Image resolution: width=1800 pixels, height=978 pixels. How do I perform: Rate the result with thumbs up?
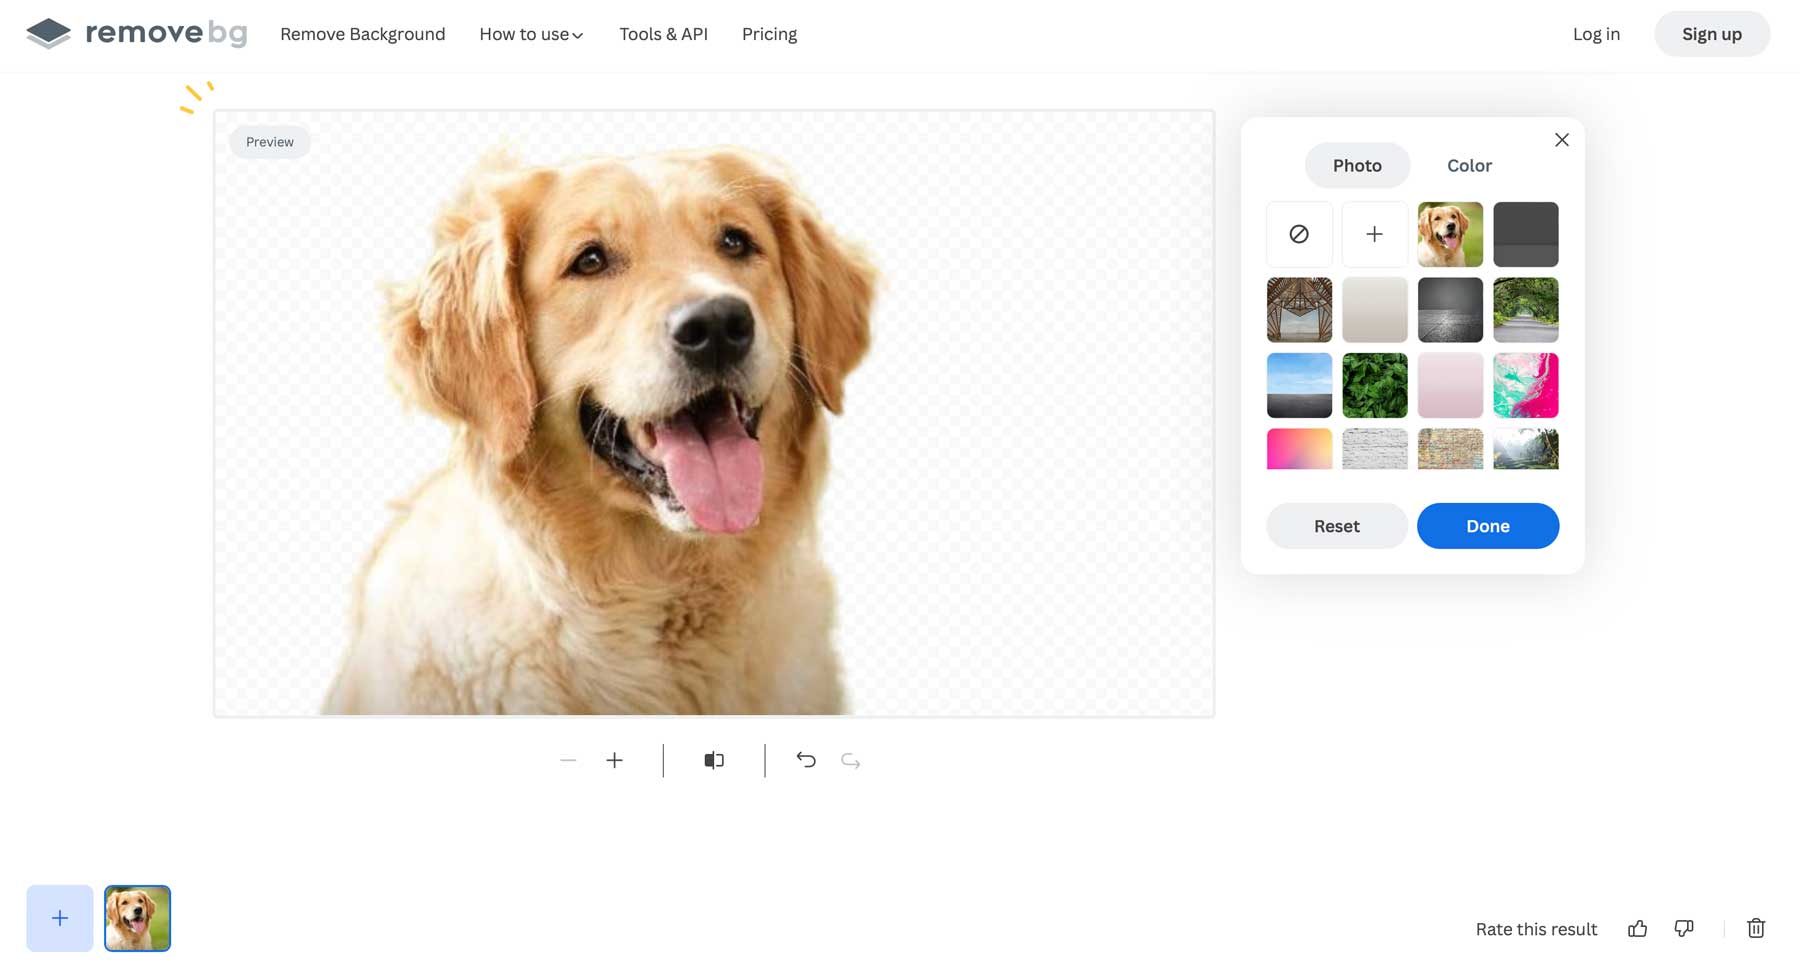click(x=1638, y=928)
